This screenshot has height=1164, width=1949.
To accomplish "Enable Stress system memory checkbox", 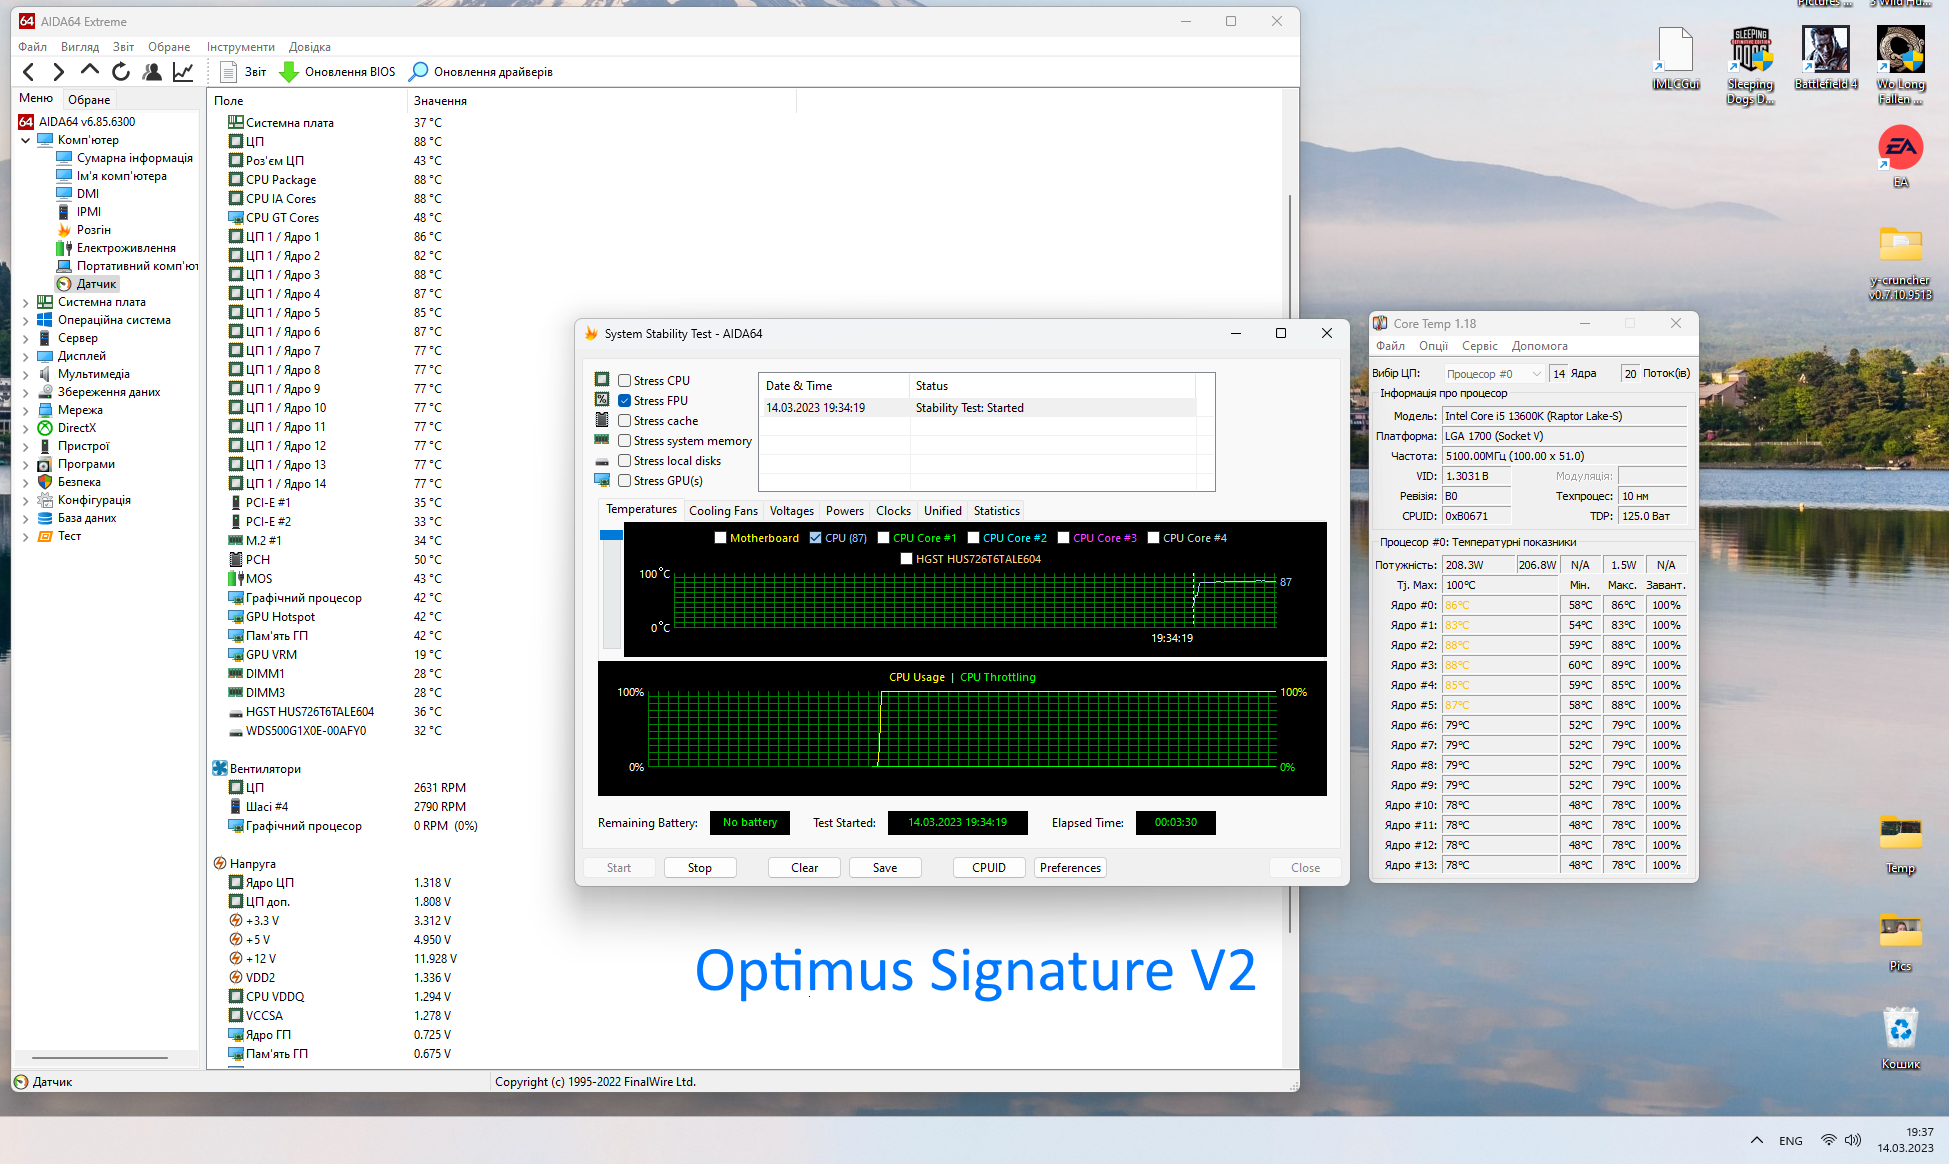I will click(624, 440).
